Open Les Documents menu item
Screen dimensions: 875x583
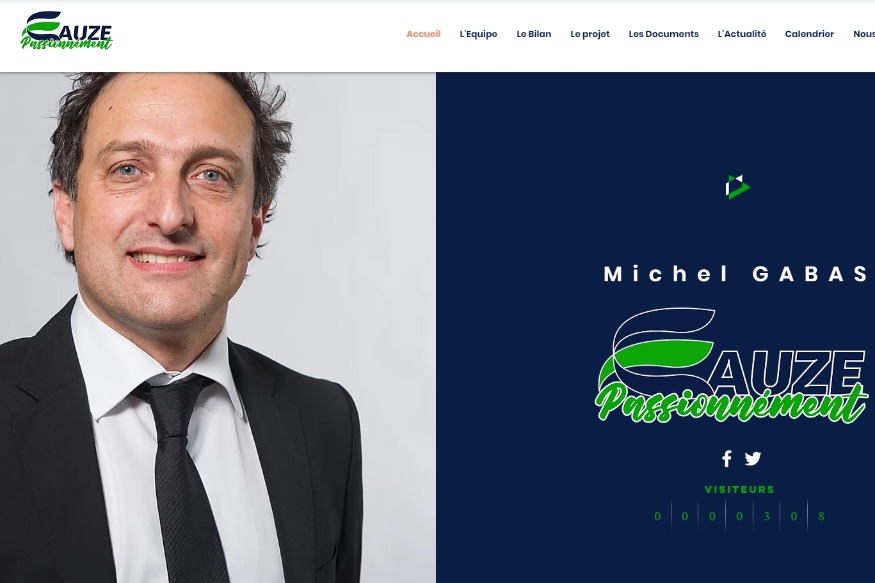pos(664,34)
